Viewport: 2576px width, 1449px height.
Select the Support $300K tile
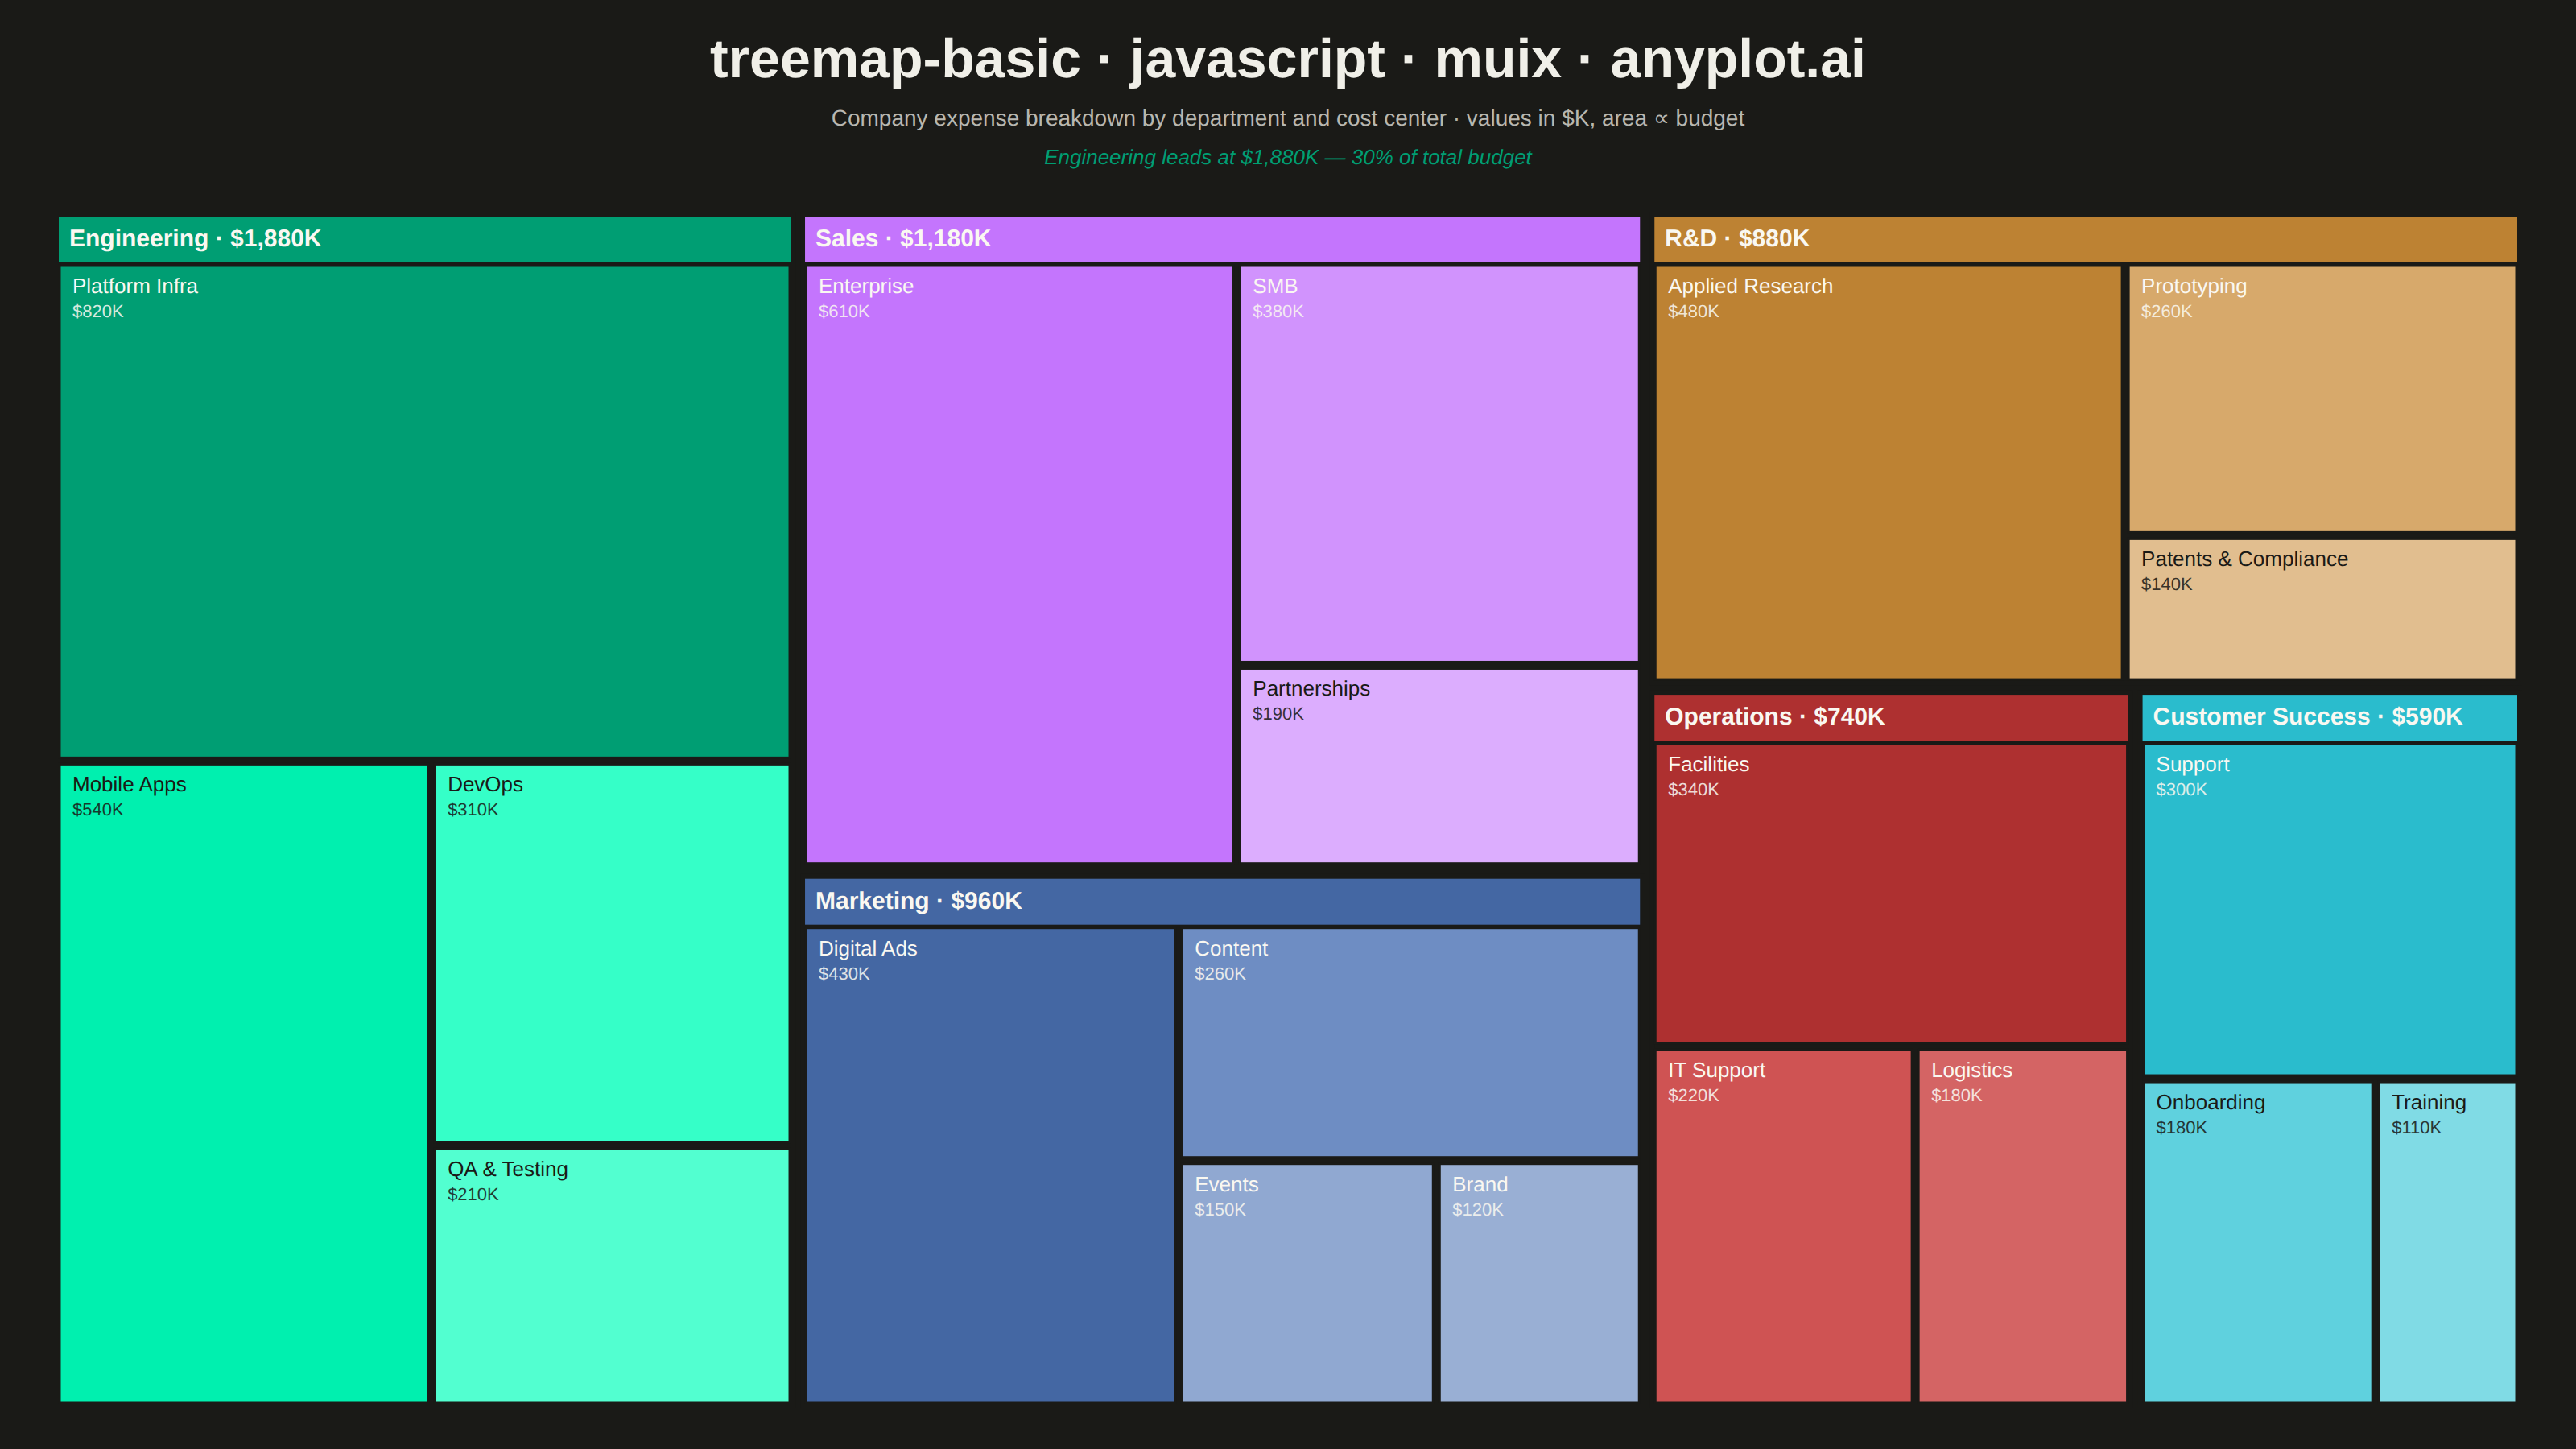pos(2329,909)
